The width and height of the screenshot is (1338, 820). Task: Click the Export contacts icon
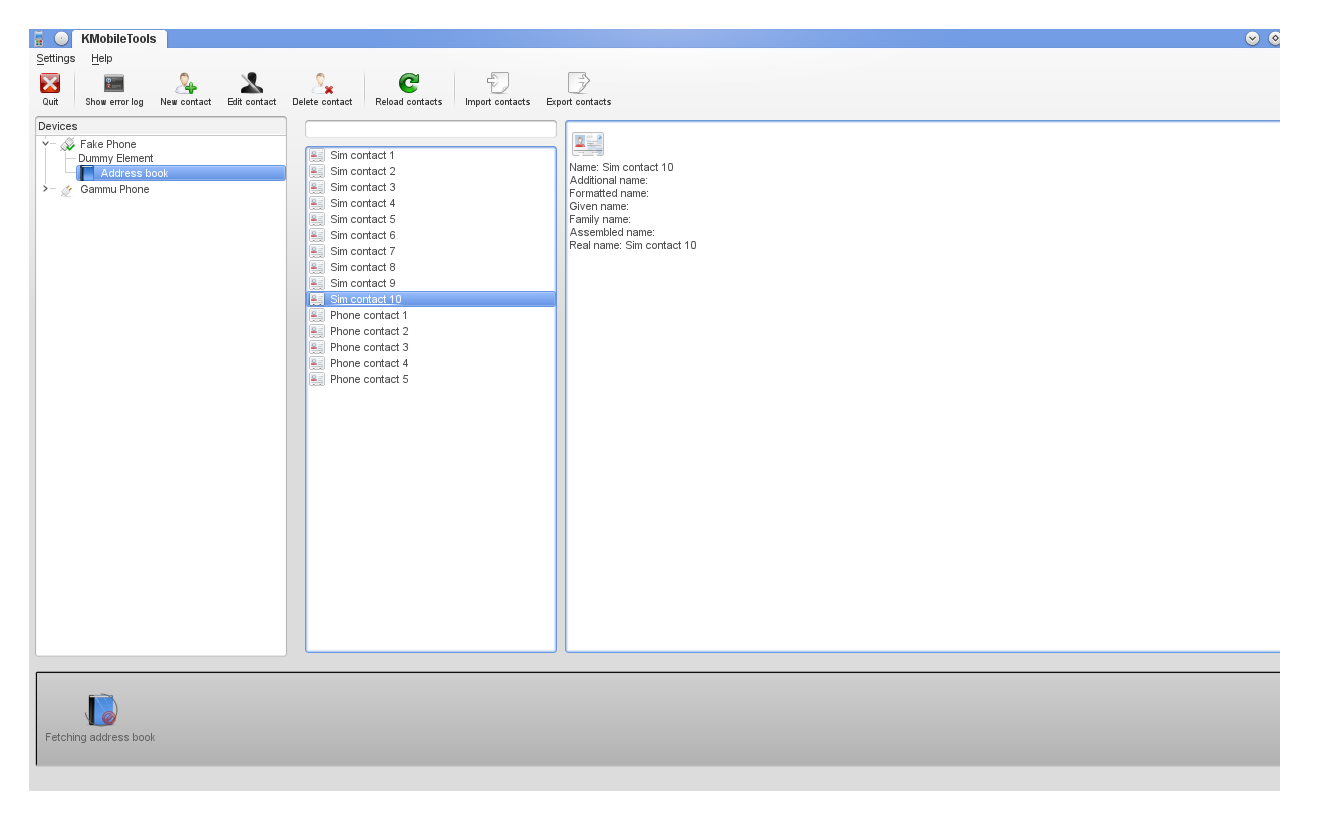pos(578,84)
